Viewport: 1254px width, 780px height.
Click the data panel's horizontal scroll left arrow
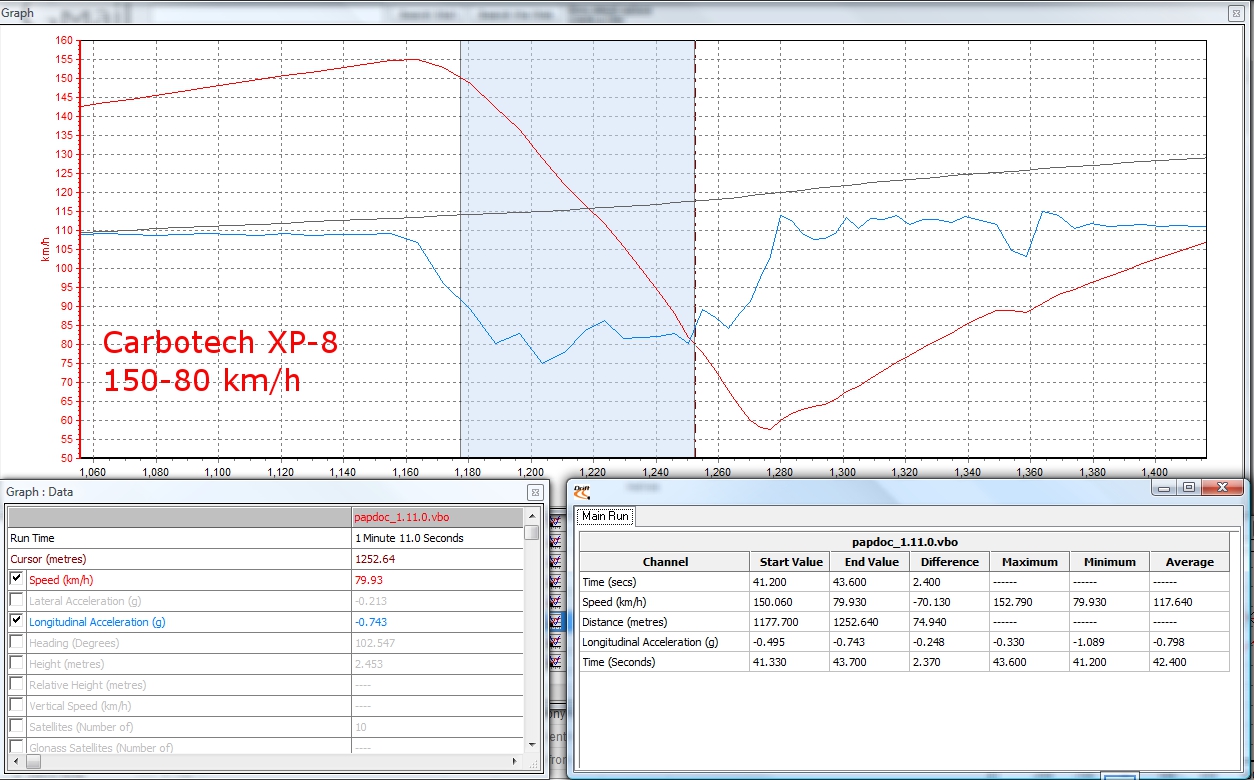15,761
